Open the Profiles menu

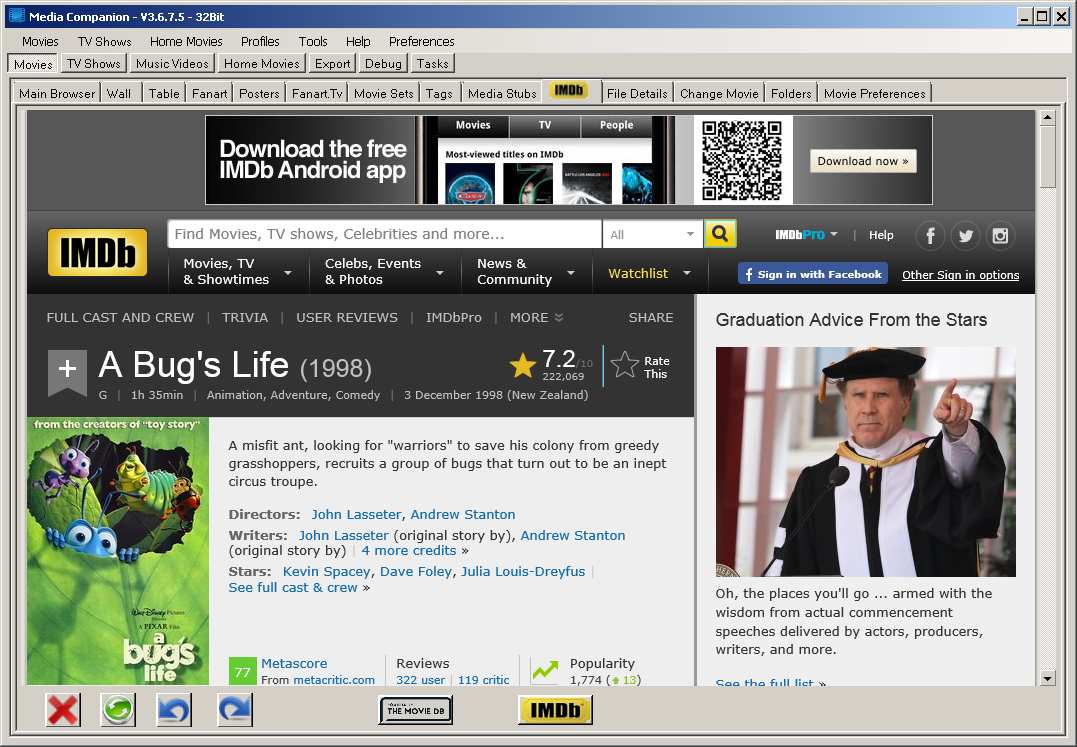[x=260, y=41]
